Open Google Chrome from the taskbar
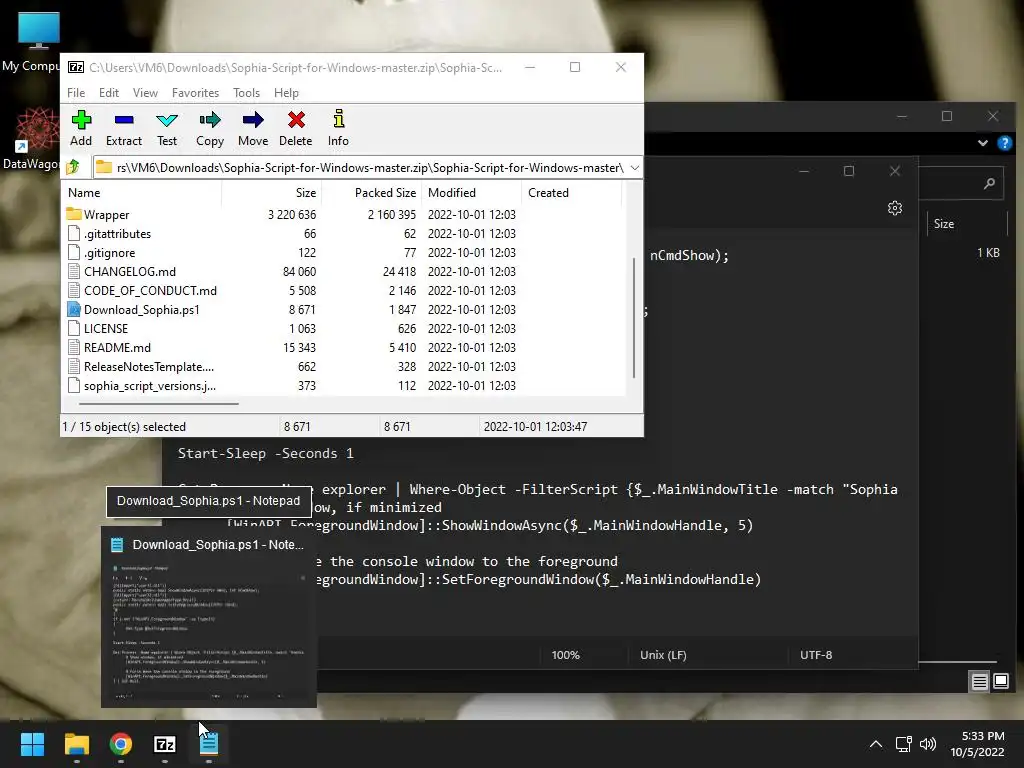This screenshot has height=768, width=1024. click(x=121, y=744)
